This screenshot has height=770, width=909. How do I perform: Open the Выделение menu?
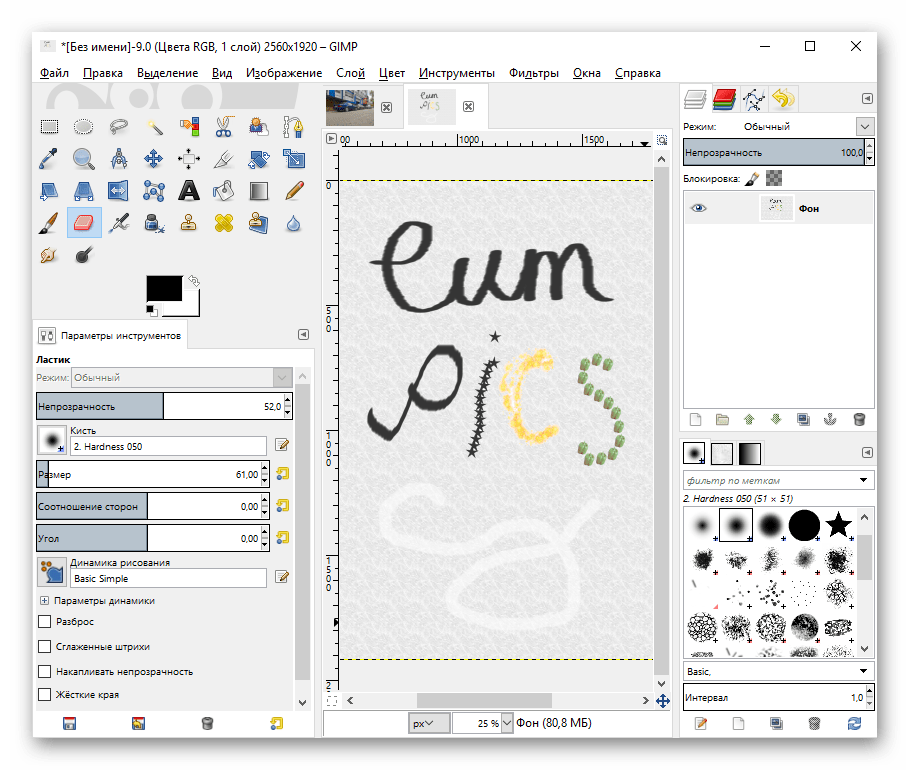tap(168, 73)
